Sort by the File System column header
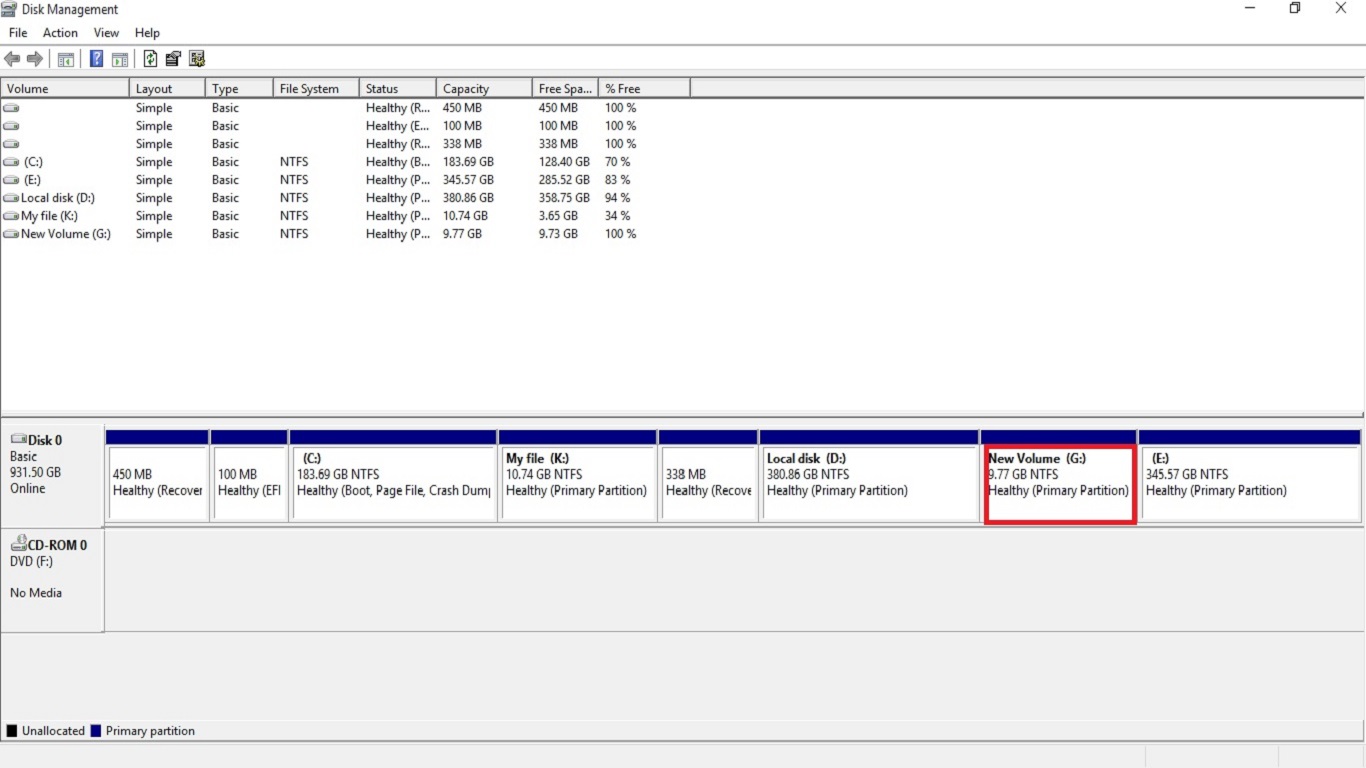1366x768 pixels. click(x=316, y=89)
